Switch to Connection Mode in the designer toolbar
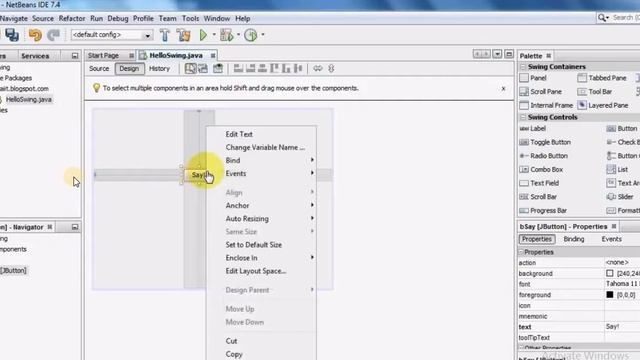Viewport: 640px width, 360px height. (203, 69)
